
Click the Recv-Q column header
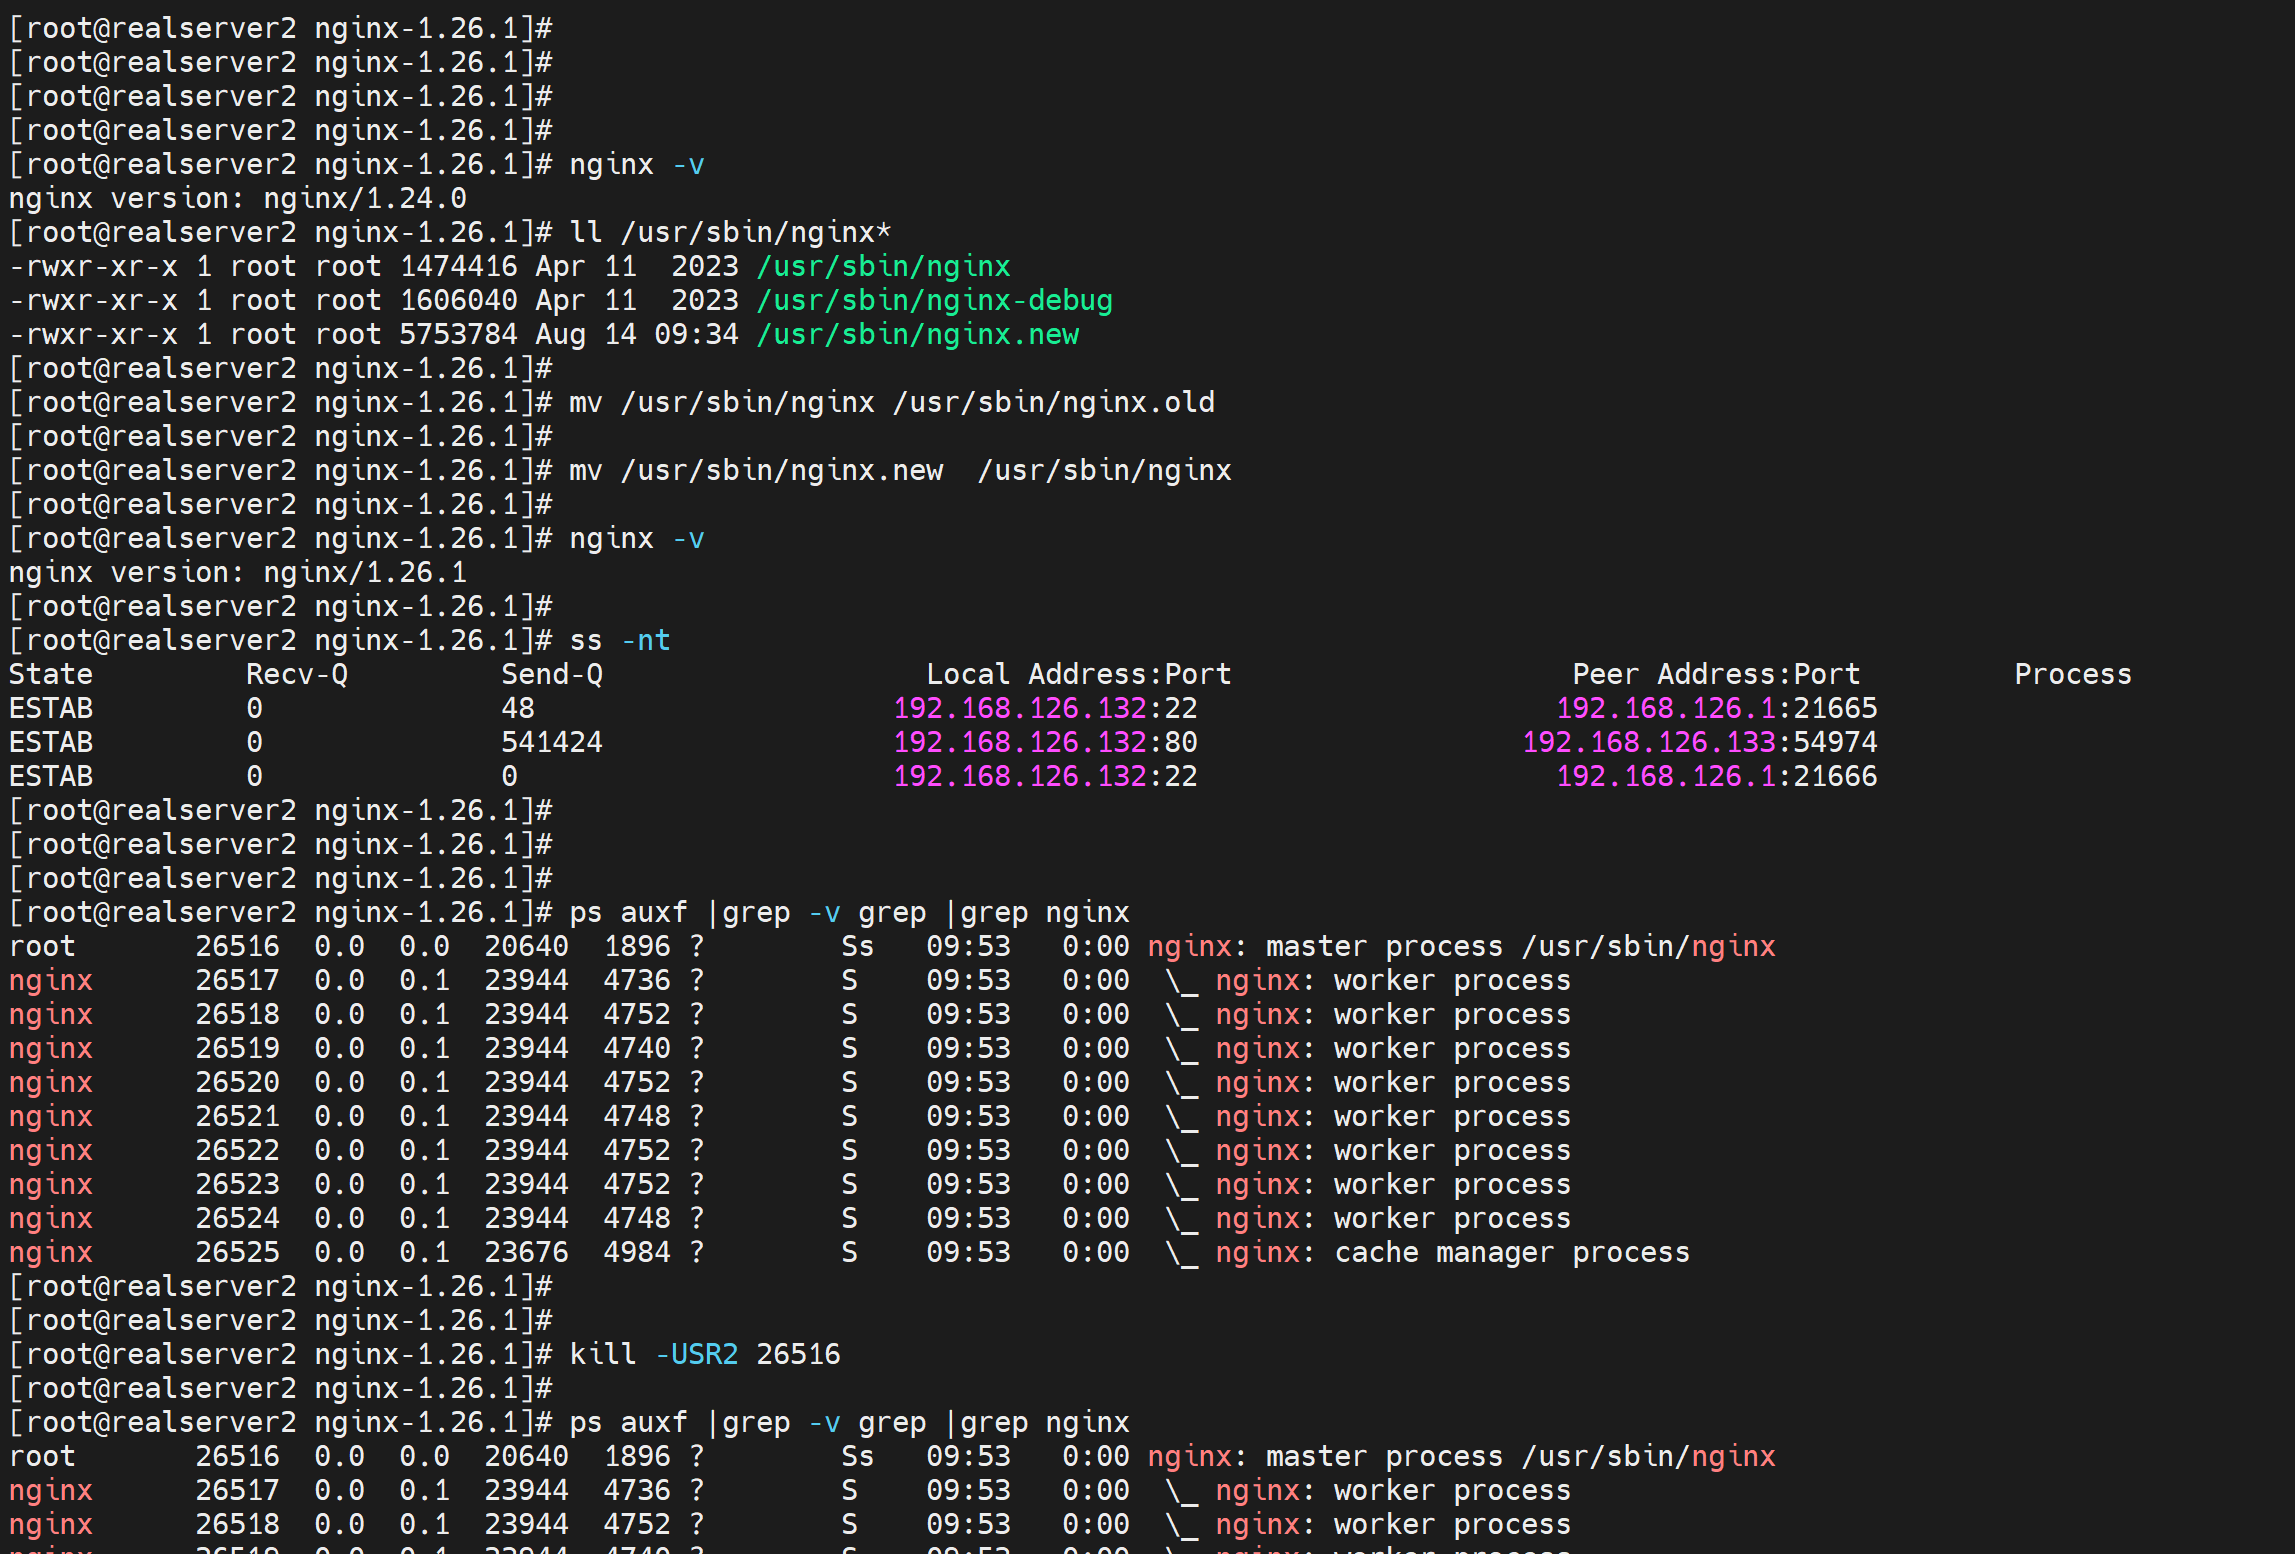pyautogui.click(x=296, y=674)
